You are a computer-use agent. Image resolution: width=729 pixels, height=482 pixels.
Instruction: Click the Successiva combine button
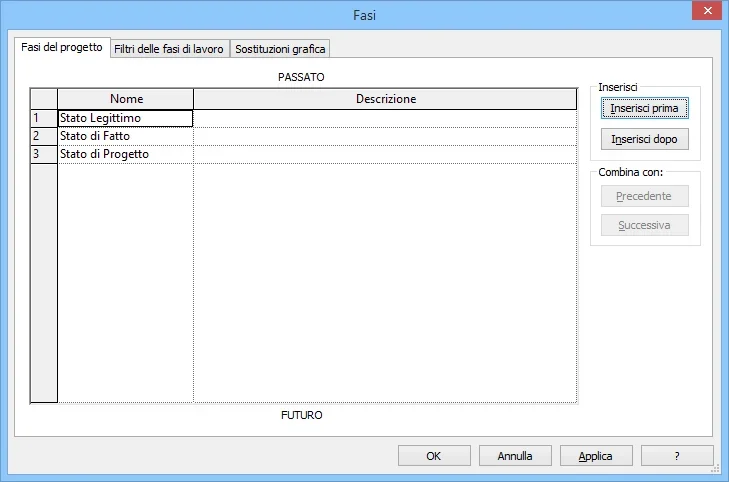[x=644, y=225]
